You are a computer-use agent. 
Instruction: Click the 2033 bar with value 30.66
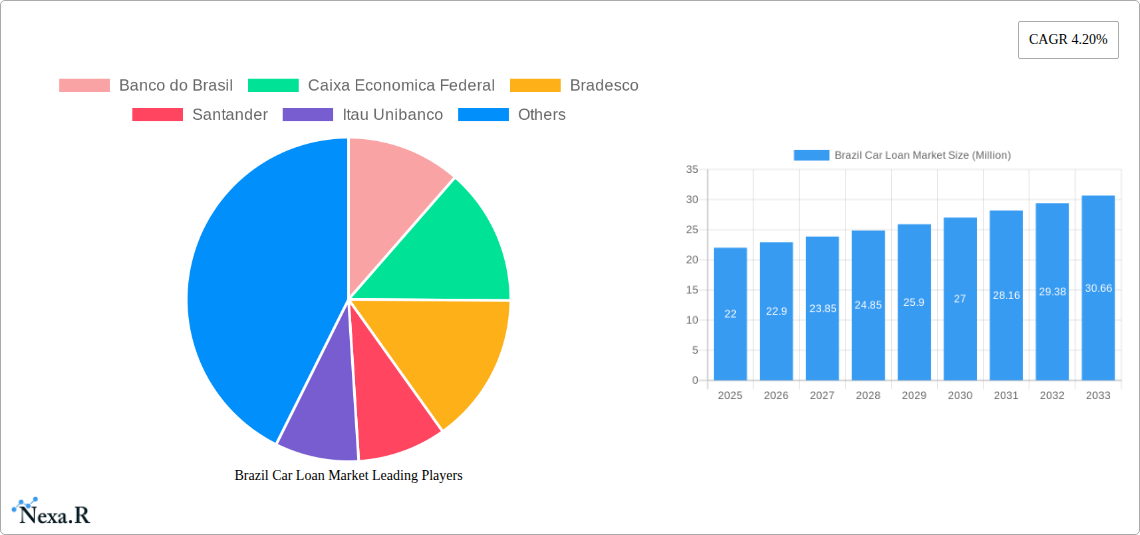point(1099,288)
